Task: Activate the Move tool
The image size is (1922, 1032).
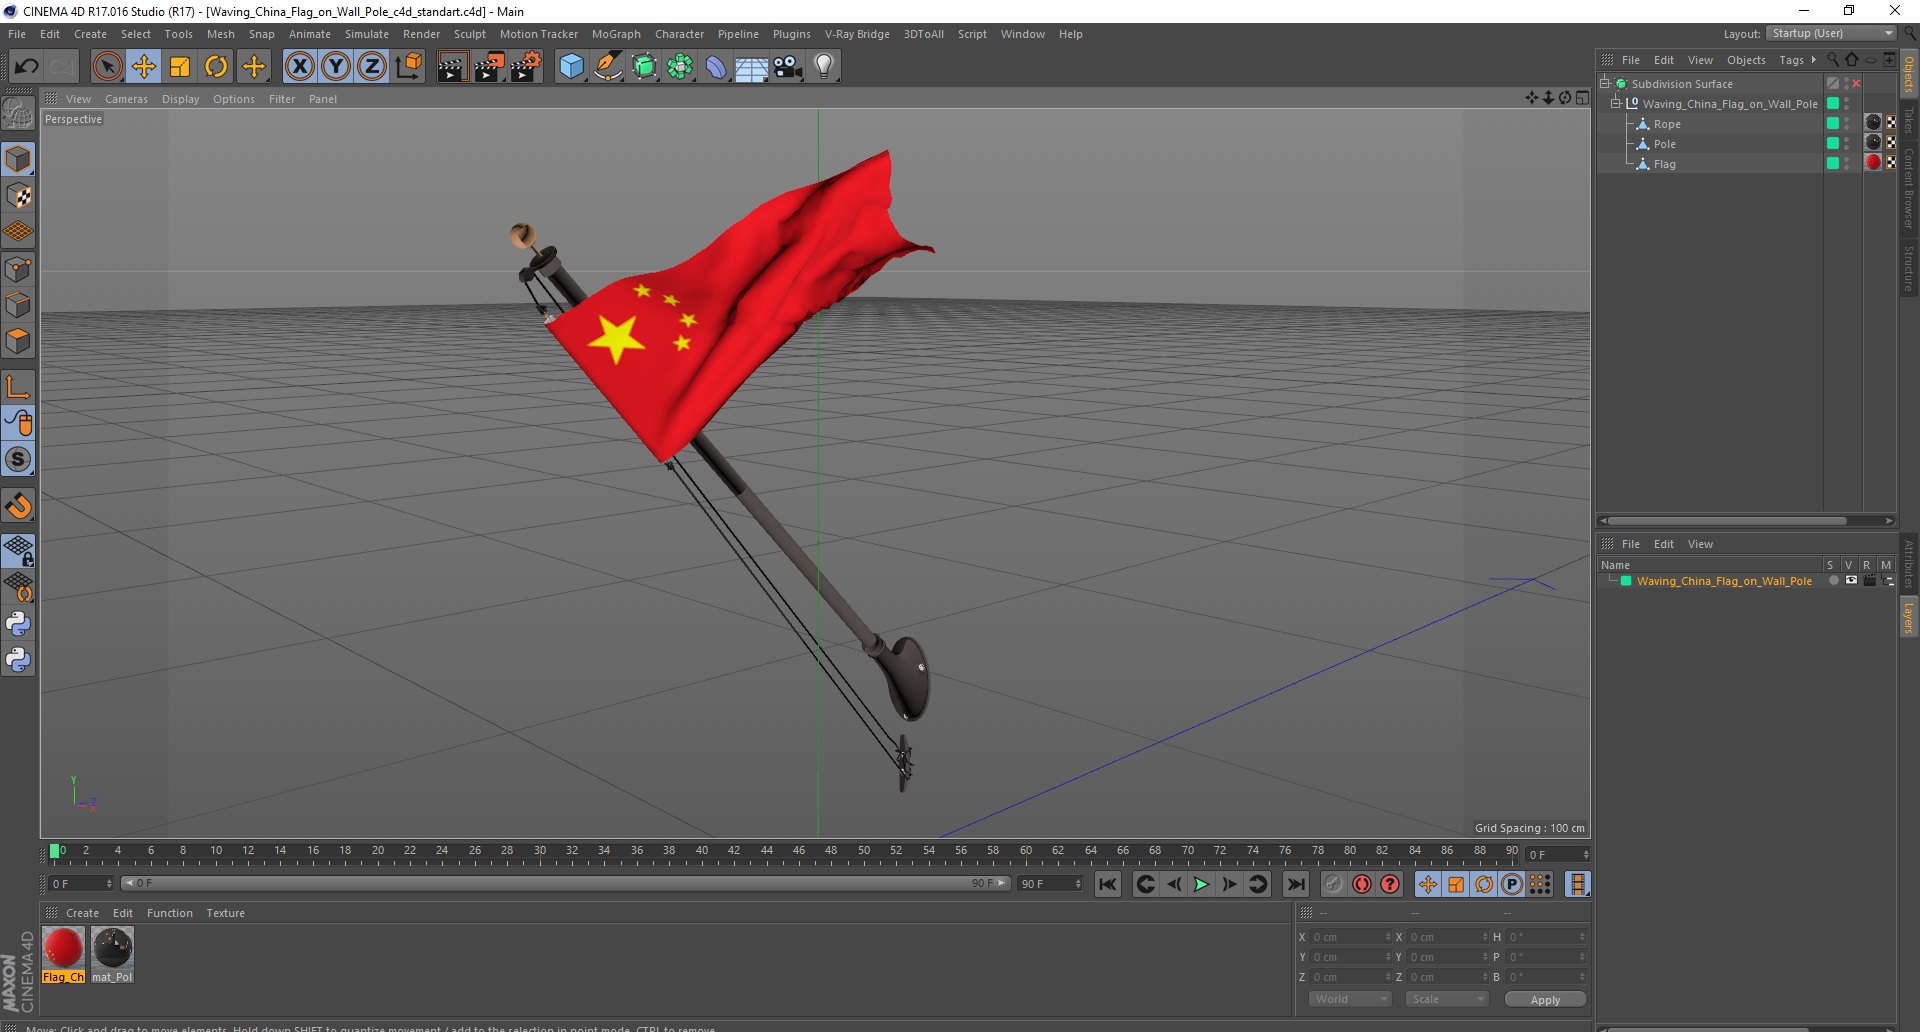Action: point(144,67)
